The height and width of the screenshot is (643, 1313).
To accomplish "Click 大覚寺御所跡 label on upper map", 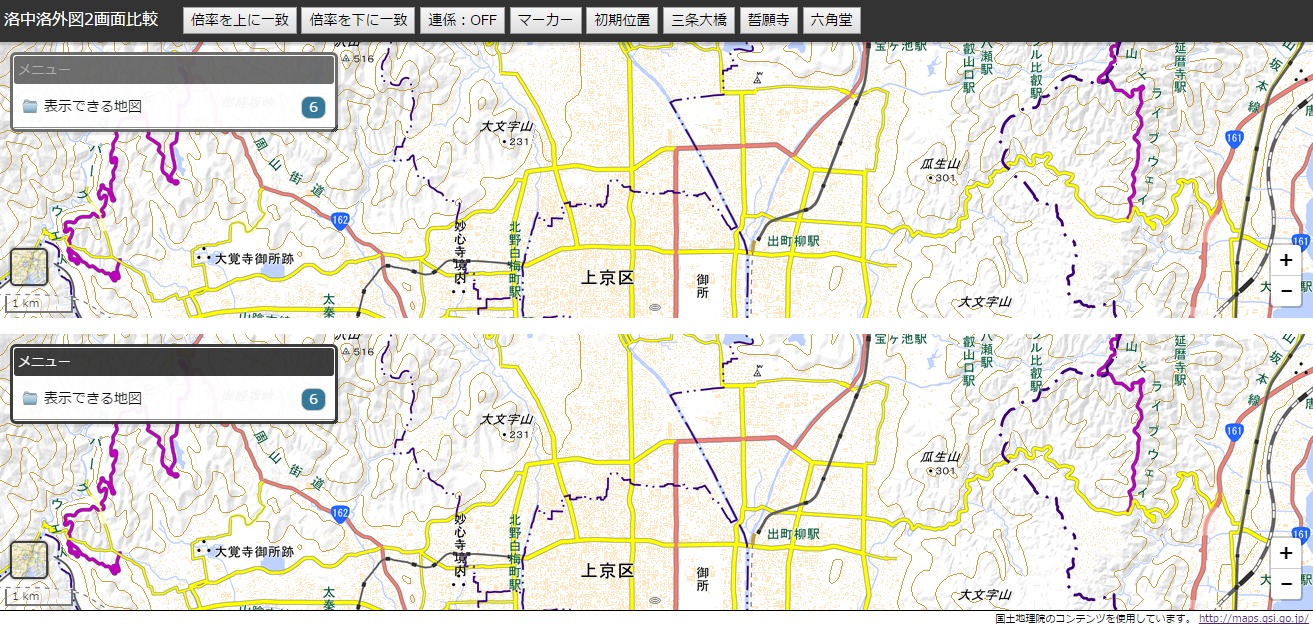I will 254,258.
